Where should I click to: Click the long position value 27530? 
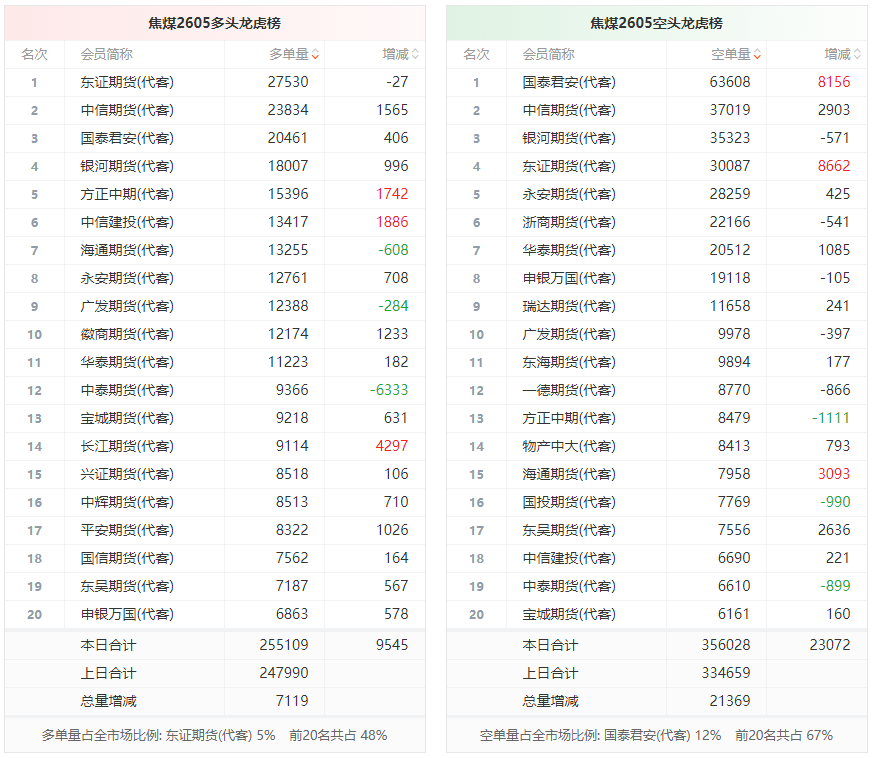click(x=288, y=82)
